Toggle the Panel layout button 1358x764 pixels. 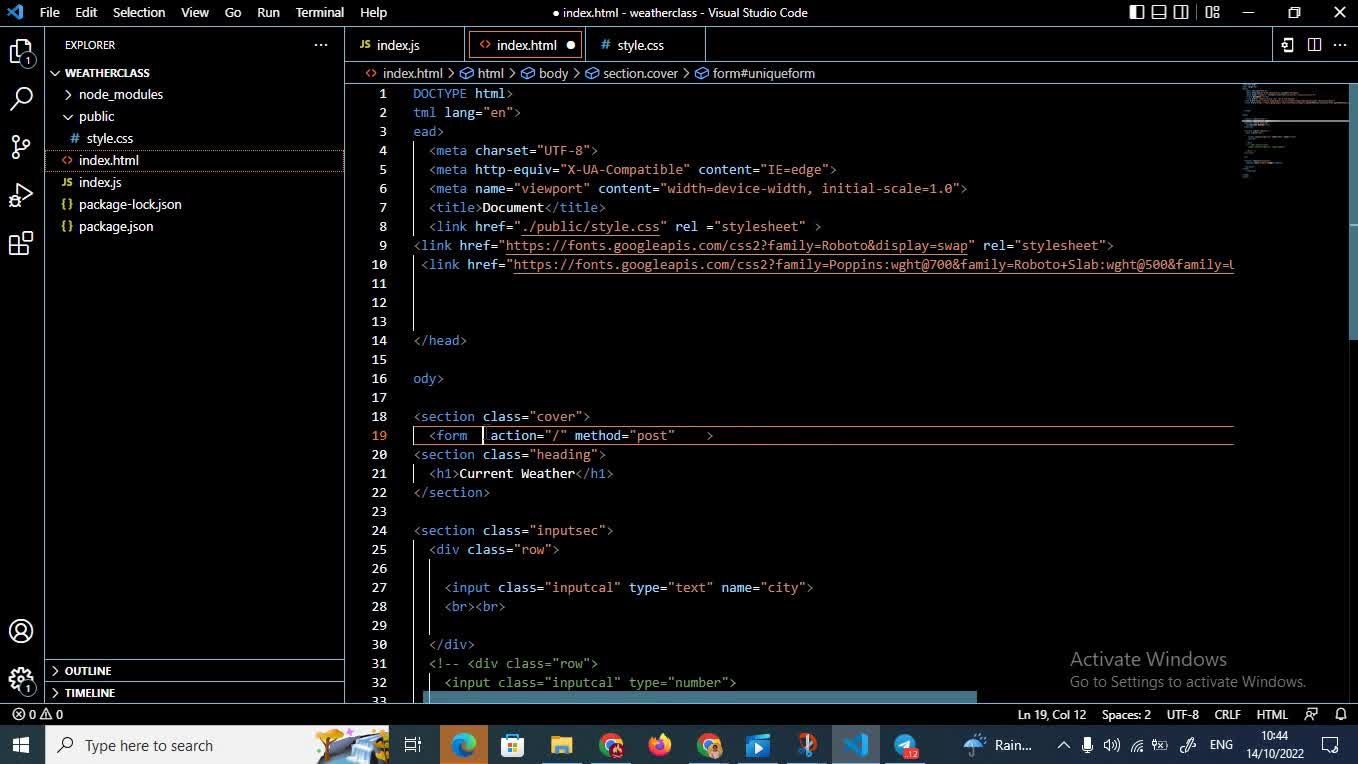point(1159,12)
